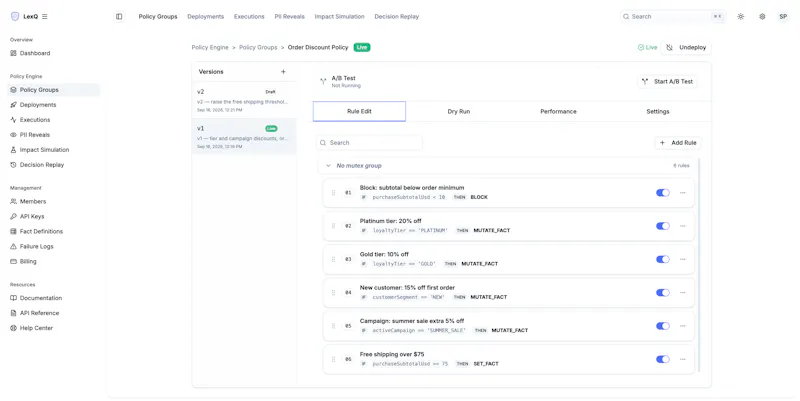This screenshot has height=401, width=800.
Task: Toggle the summer sale campaign rule
Action: (x=662, y=326)
